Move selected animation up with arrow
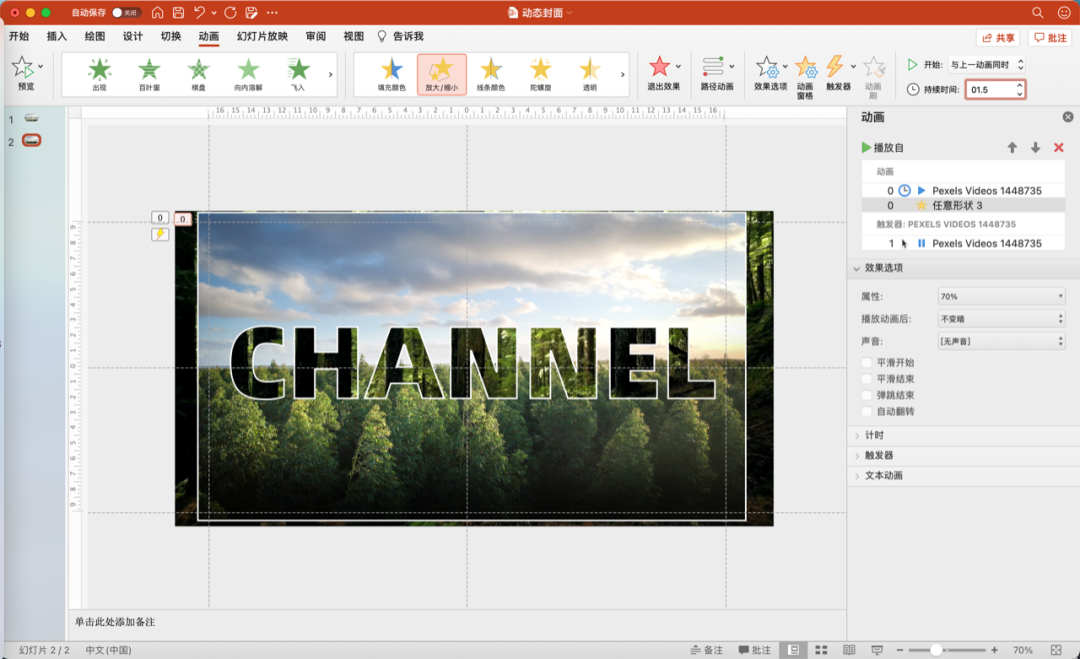 coord(1012,147)
